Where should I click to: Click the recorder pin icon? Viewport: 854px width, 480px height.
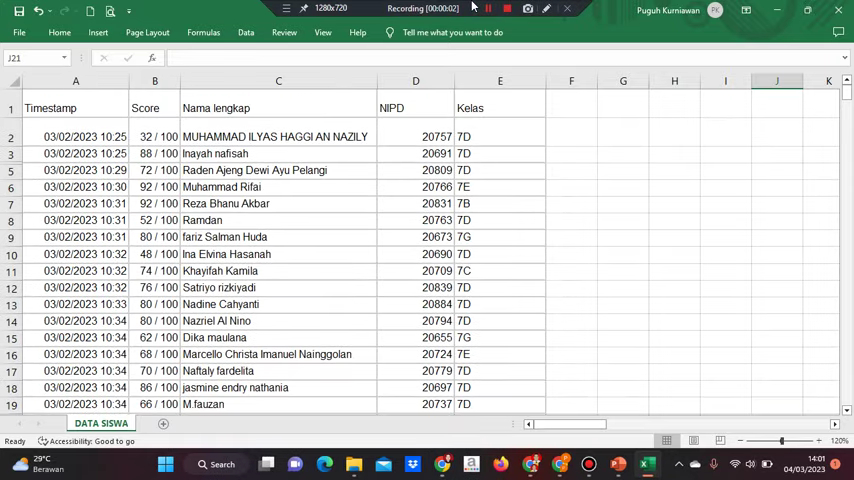[304, 8]
